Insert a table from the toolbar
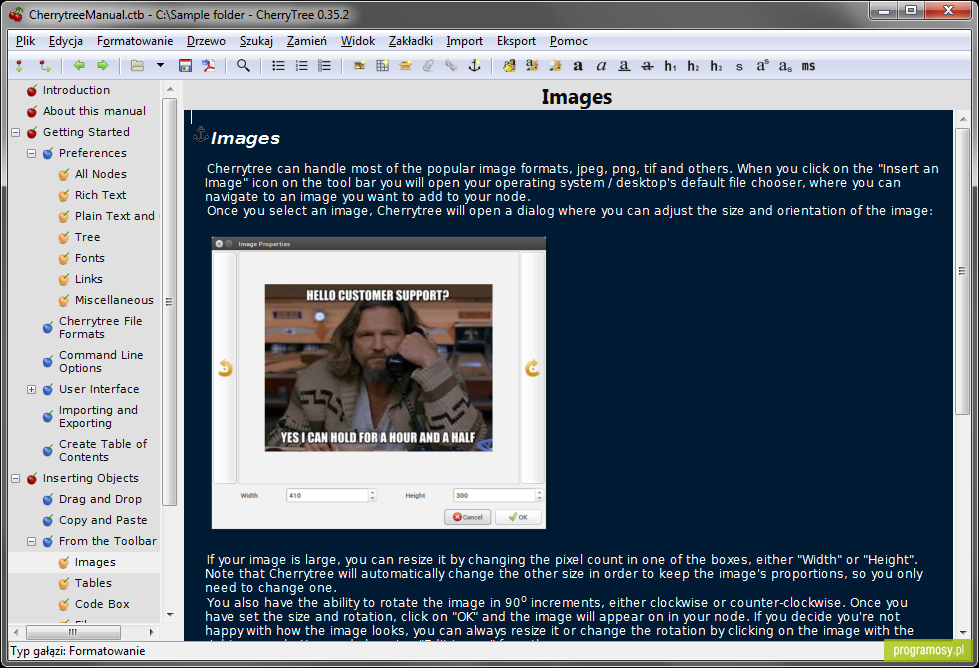 [382, 66]
